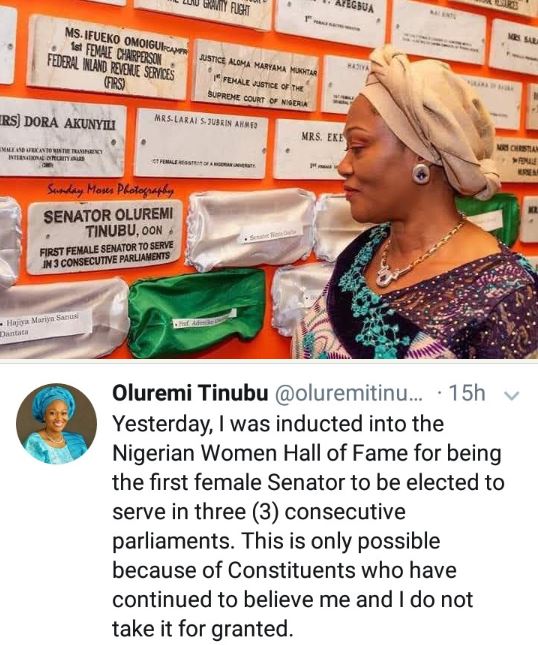The height and width of the screenshot is (645, 538).
Task: Expand the tweet options chevron
Action: 512,395
